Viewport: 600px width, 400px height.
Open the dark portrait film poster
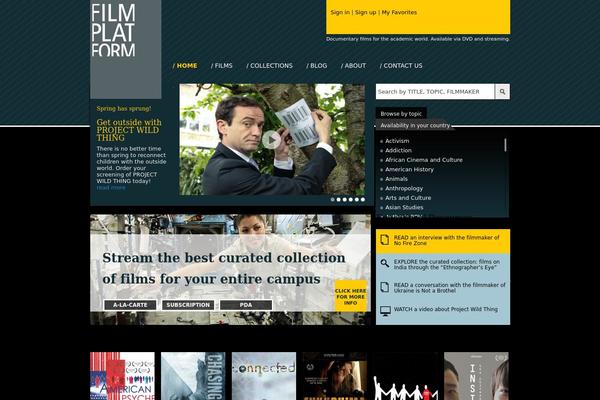coord(335,376)
